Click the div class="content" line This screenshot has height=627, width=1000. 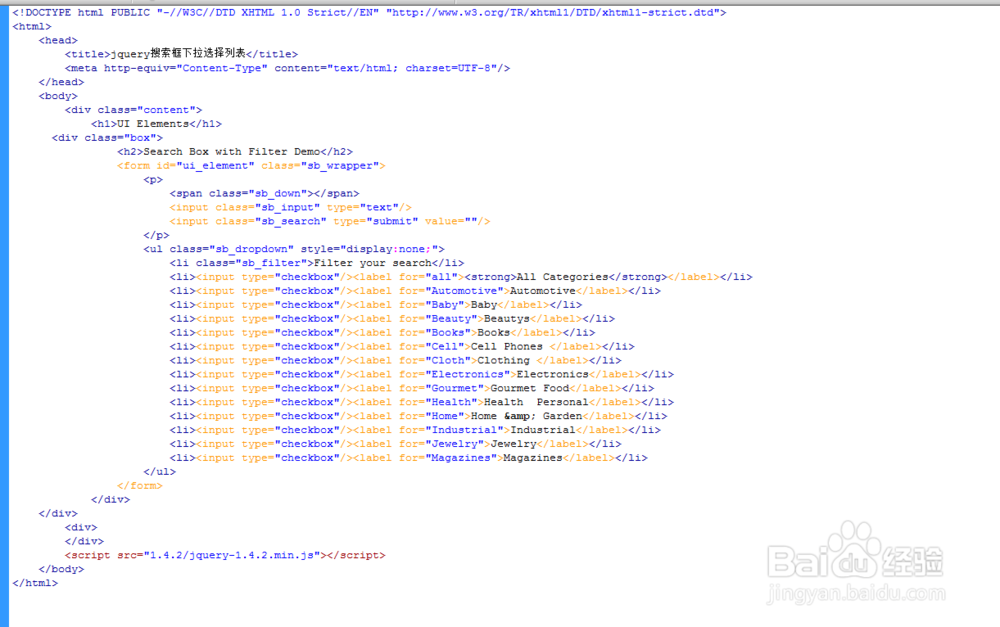pyautogui.click(x=133, y=110)
